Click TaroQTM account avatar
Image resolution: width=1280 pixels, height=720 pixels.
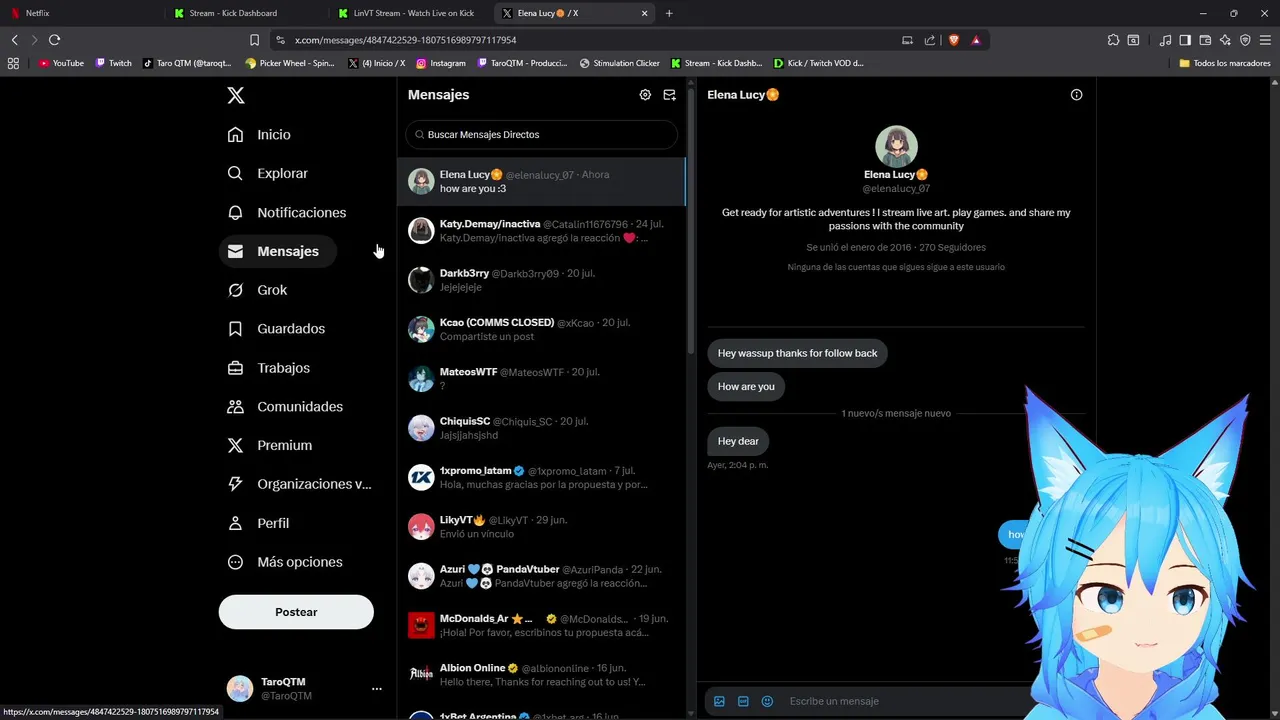pos(240,688)
